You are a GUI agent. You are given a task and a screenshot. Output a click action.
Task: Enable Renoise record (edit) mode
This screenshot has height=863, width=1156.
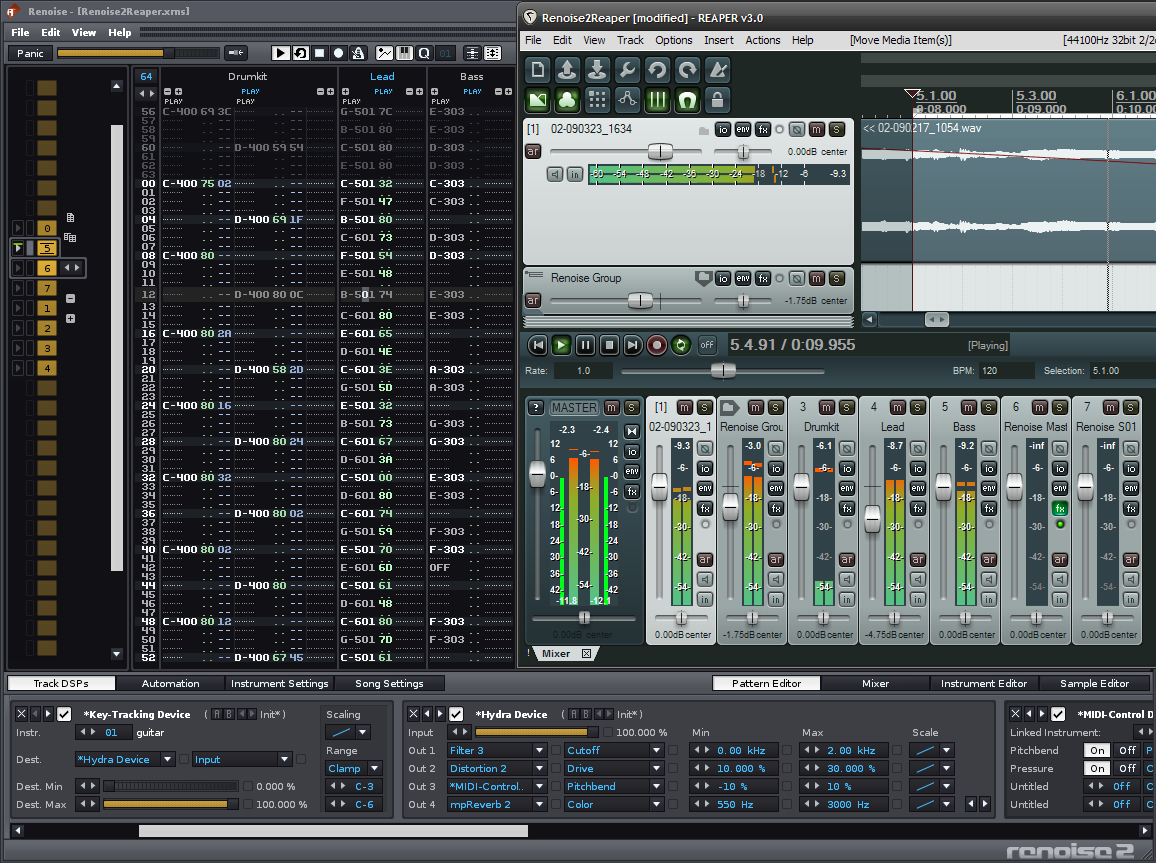coord(338,53)
